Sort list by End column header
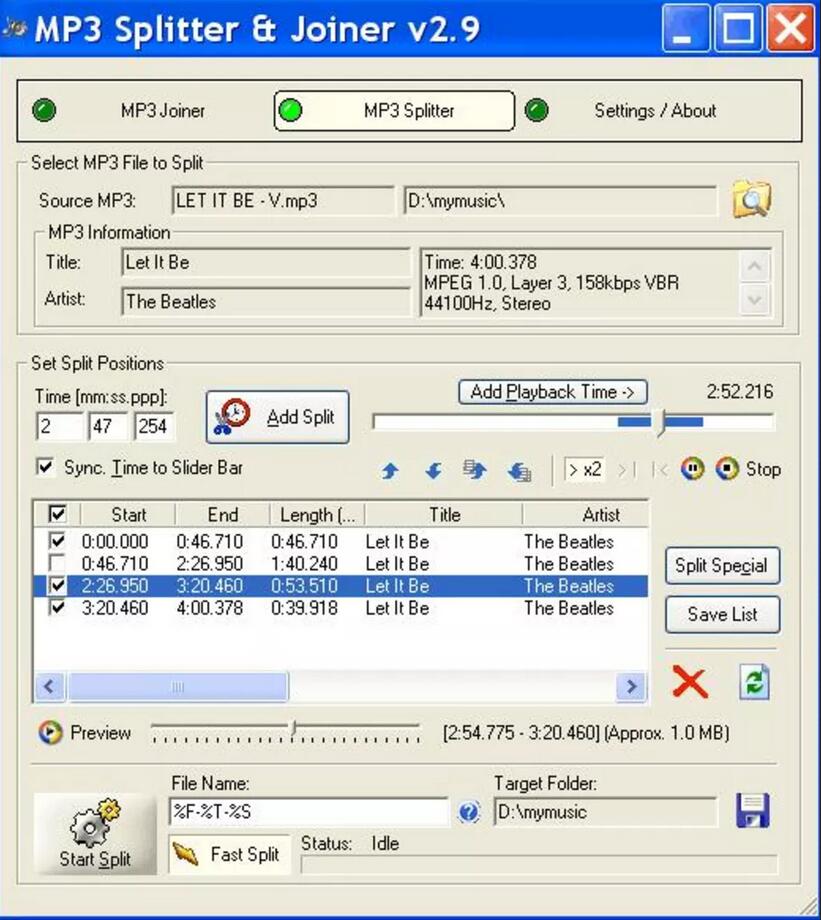821x920 pixels. click(222, 515)
